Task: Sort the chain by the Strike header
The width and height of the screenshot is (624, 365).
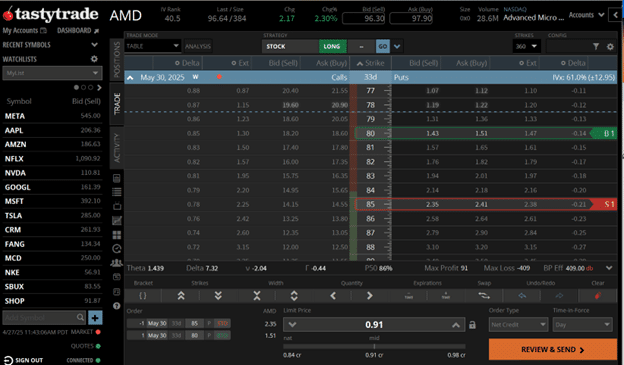Action: pyautogui.click(x=370, y=63)
